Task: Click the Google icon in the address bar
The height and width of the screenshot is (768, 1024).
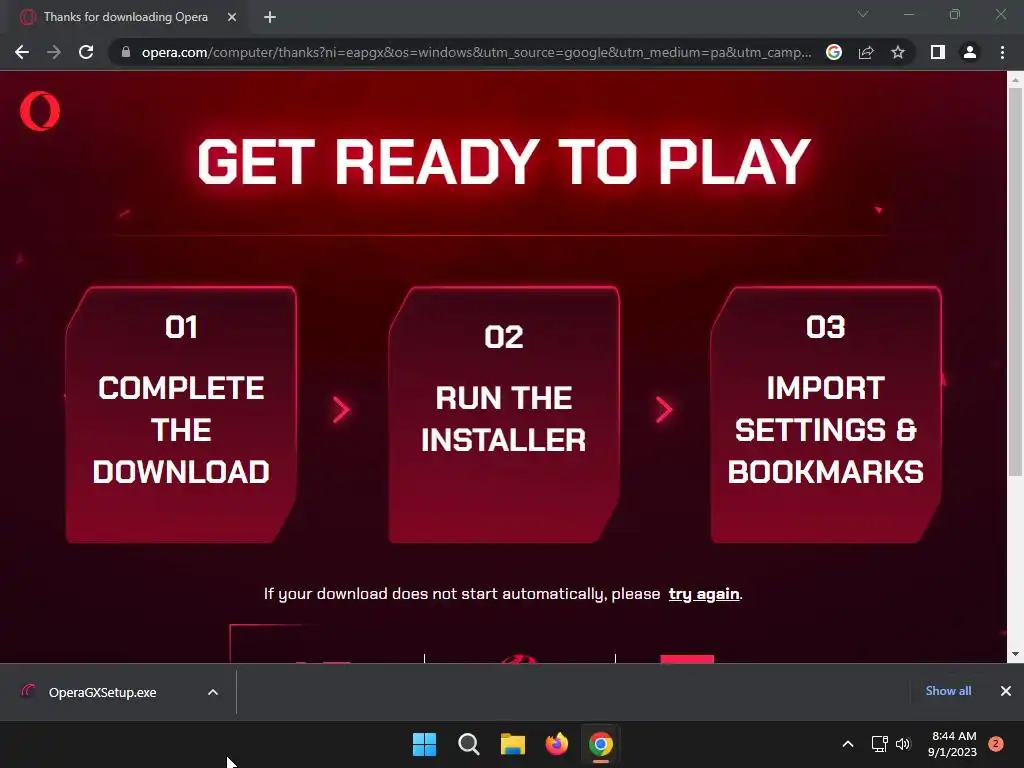Action: [x=834, y=52]
